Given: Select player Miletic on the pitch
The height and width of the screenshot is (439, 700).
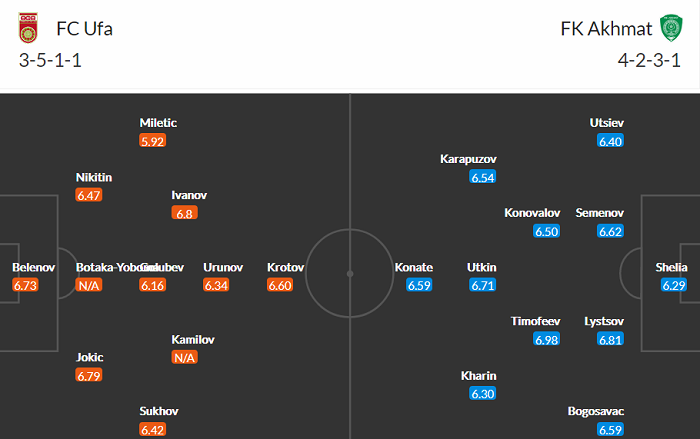Looking at the screenshot, I should 158,123.
